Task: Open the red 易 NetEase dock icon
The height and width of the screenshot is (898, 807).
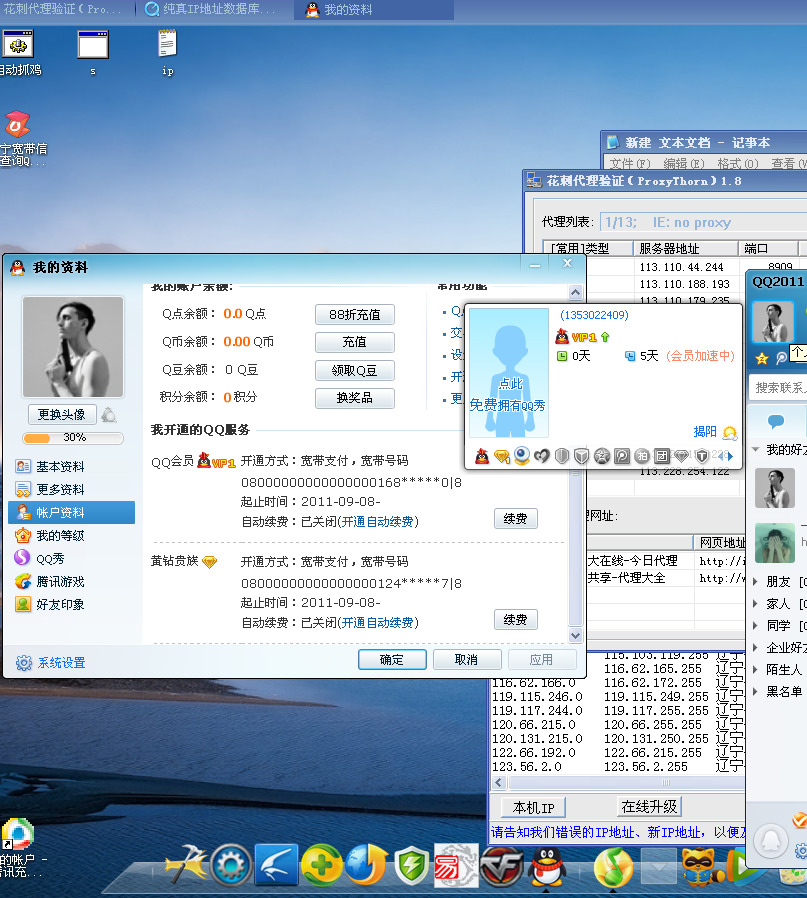Action: coord(456,865)
